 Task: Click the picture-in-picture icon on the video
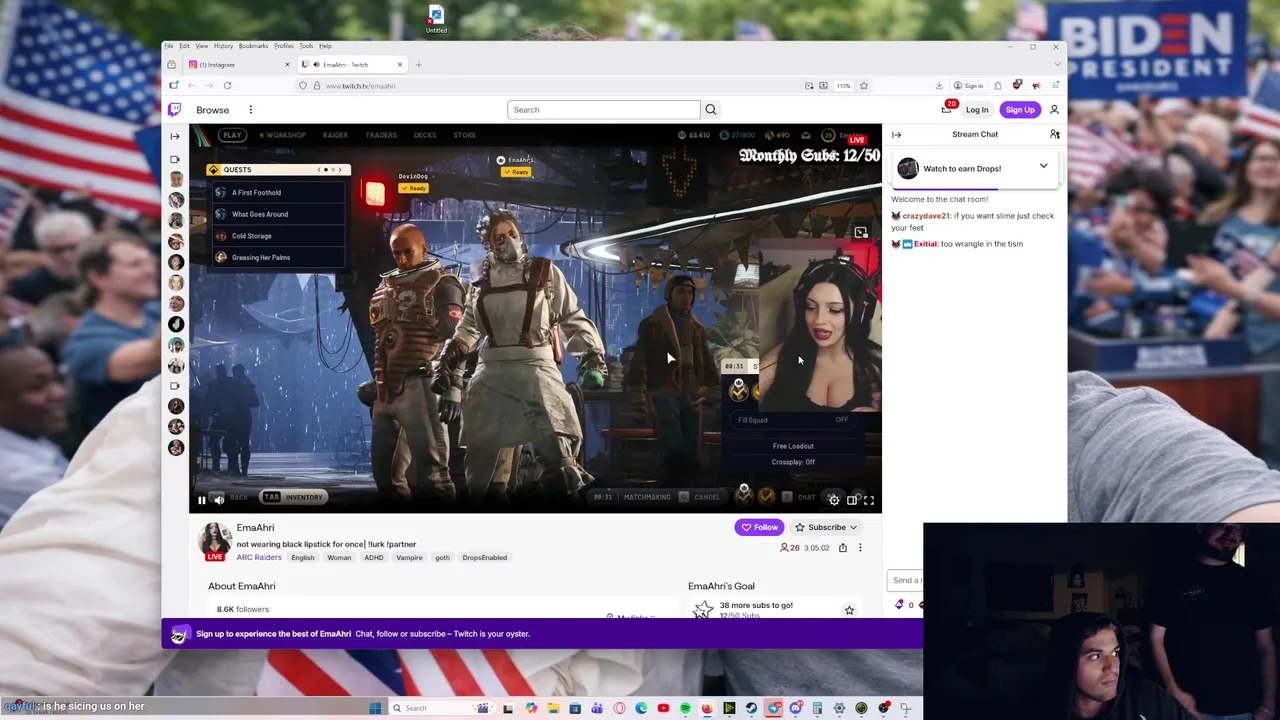[860, 232]
